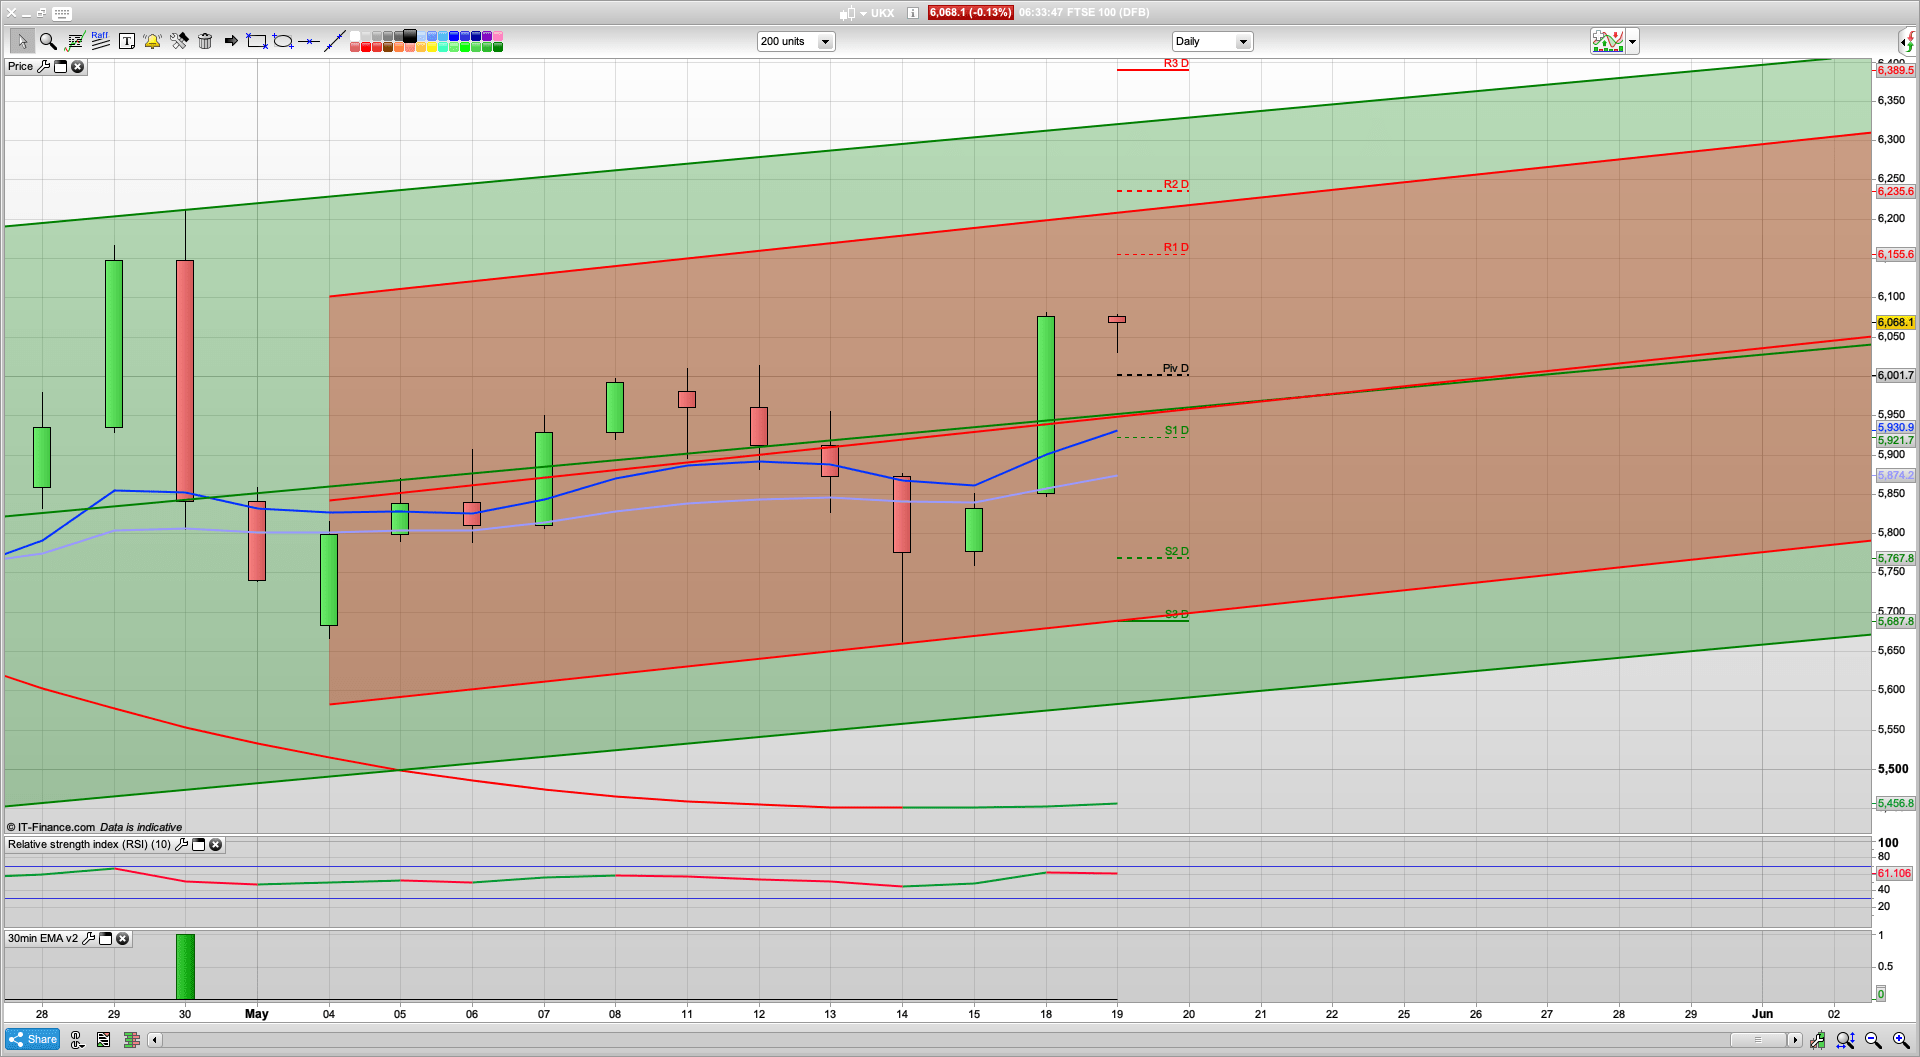Click the alert bell icon
The width and height of the screenshot is (1920, 1057).
(x=153, y=41)
